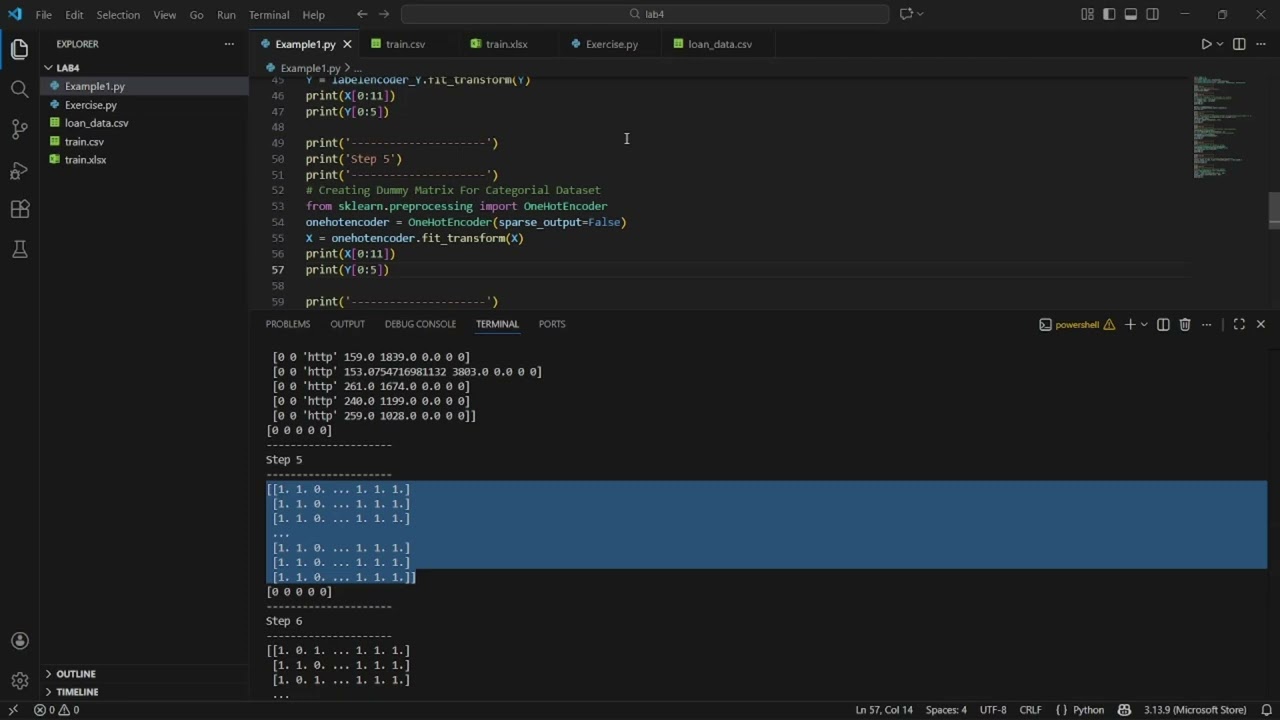Click the lab4 command center search box

[x=645, y=14]
